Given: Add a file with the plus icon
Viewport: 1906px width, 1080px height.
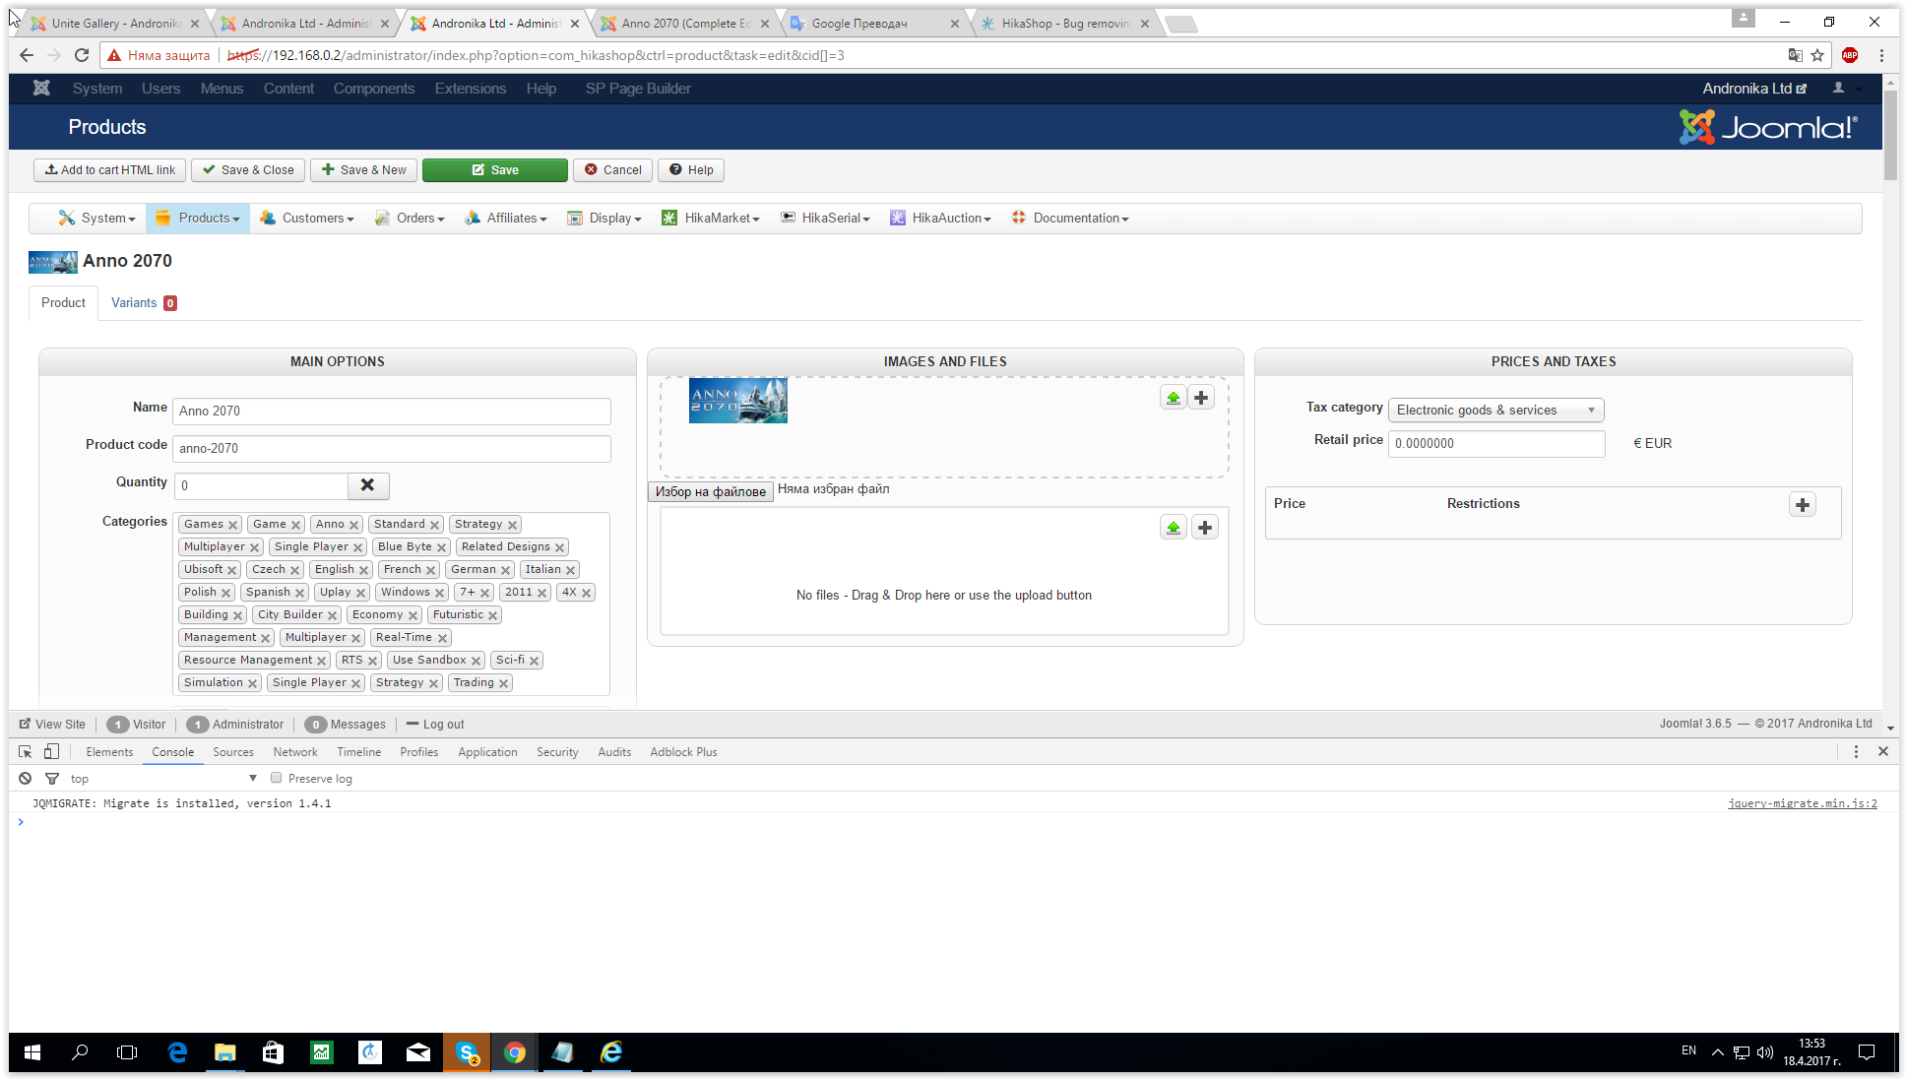Looking at the screenshot, I should coord(1205,527).
